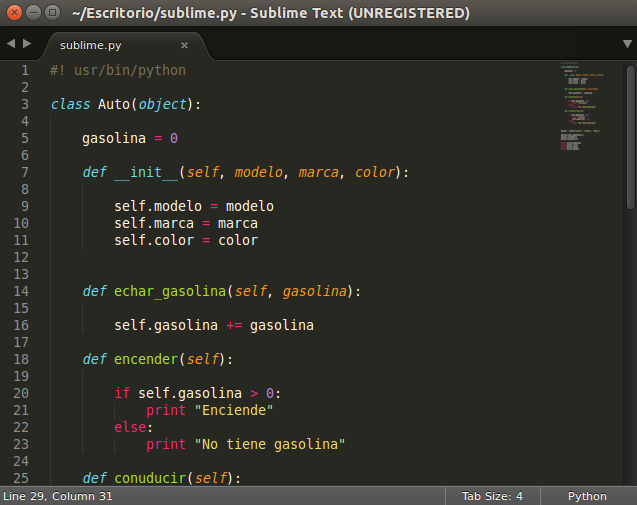Viewport: 637px width, 505px height.
Task: Click line number 25 in the gutter
Action: pos(21,478)
